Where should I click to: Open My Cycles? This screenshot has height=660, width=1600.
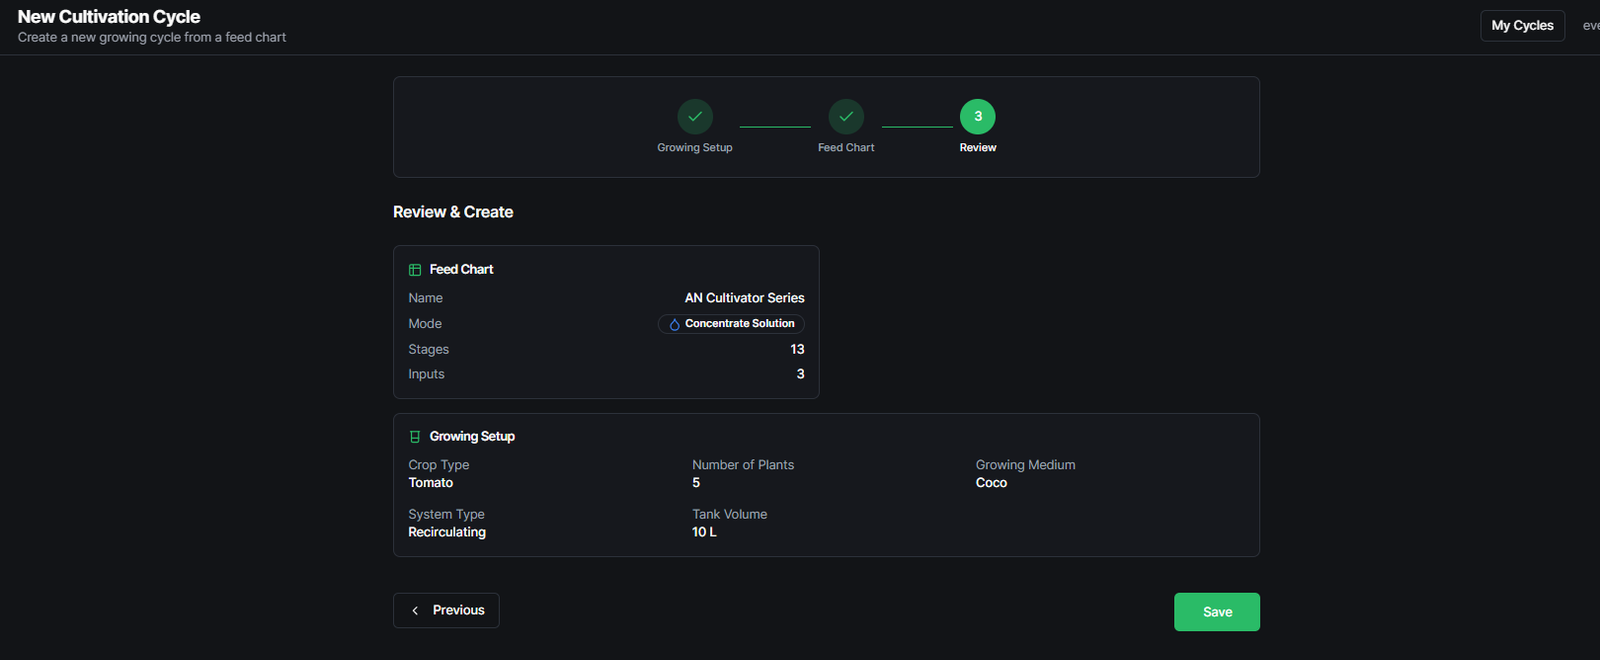1522,26
